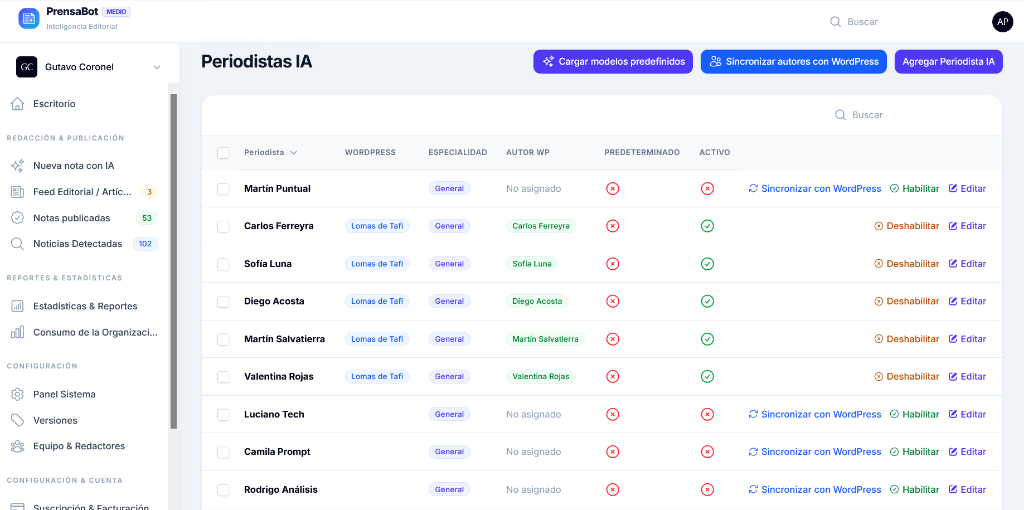Click the Equipo & Redactores people icon
The width and height of the screenshot is (1024, 510).
tap(18, 447)
